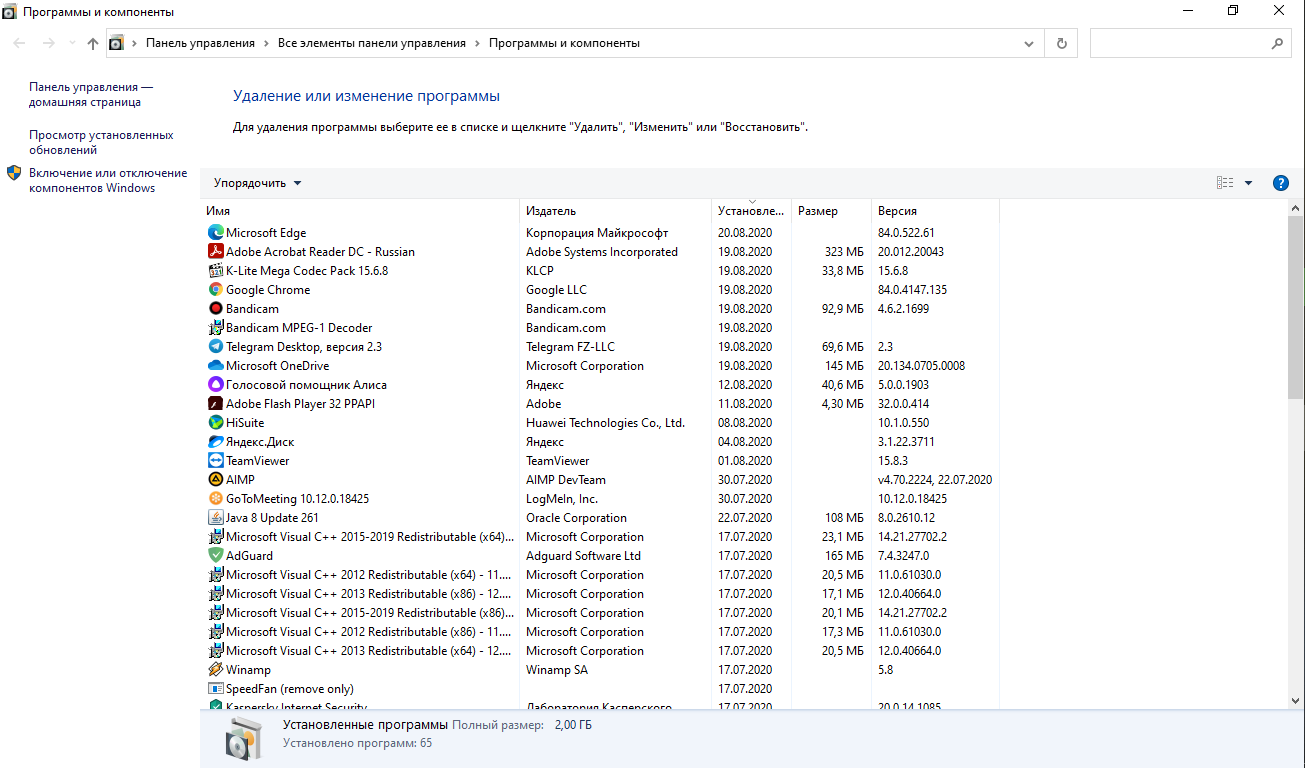1305x768 pixels.
Task: Expand chevron after Все элементы панели управления
Action: (x=477, y=44)
